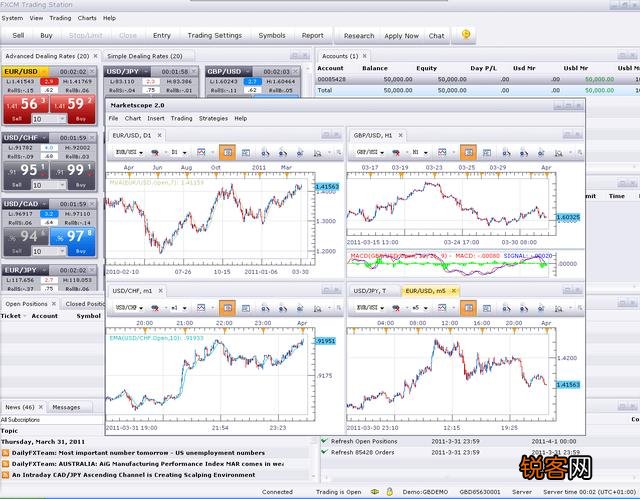Screen dimensions: 640x499
Task: Toggle data table button in EUR/USD, m5 toolbar
Action: pos(487,308)
